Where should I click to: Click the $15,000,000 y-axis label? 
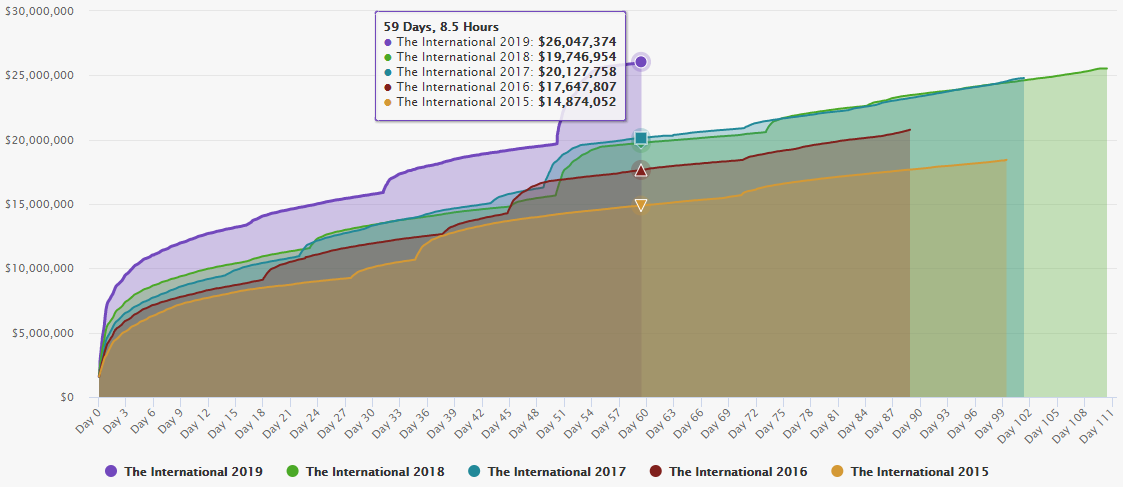point(39,204)
